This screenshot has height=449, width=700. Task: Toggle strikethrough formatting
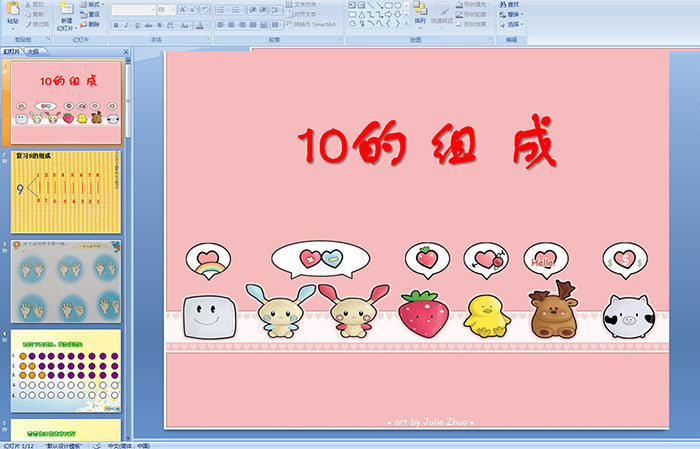(x=148, y=25)
